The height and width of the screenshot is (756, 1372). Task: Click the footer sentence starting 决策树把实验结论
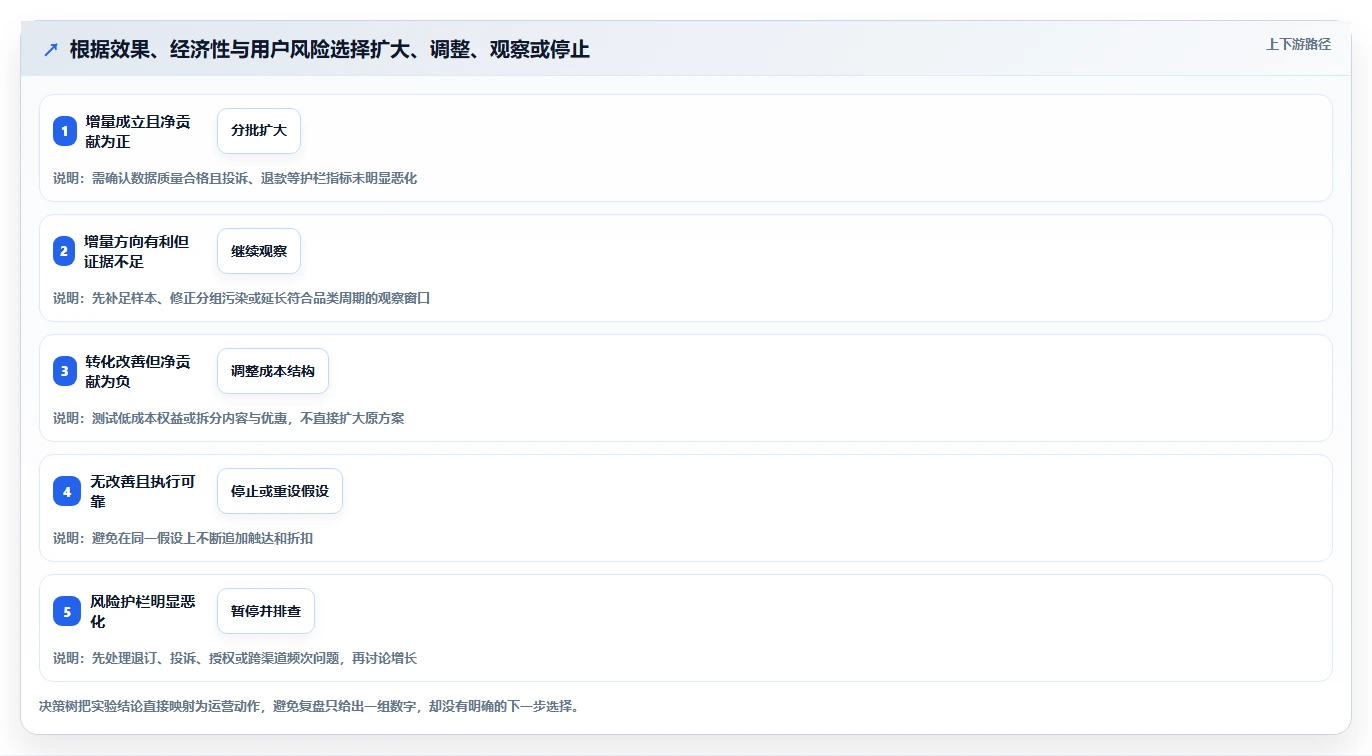(x=309, y=706)
